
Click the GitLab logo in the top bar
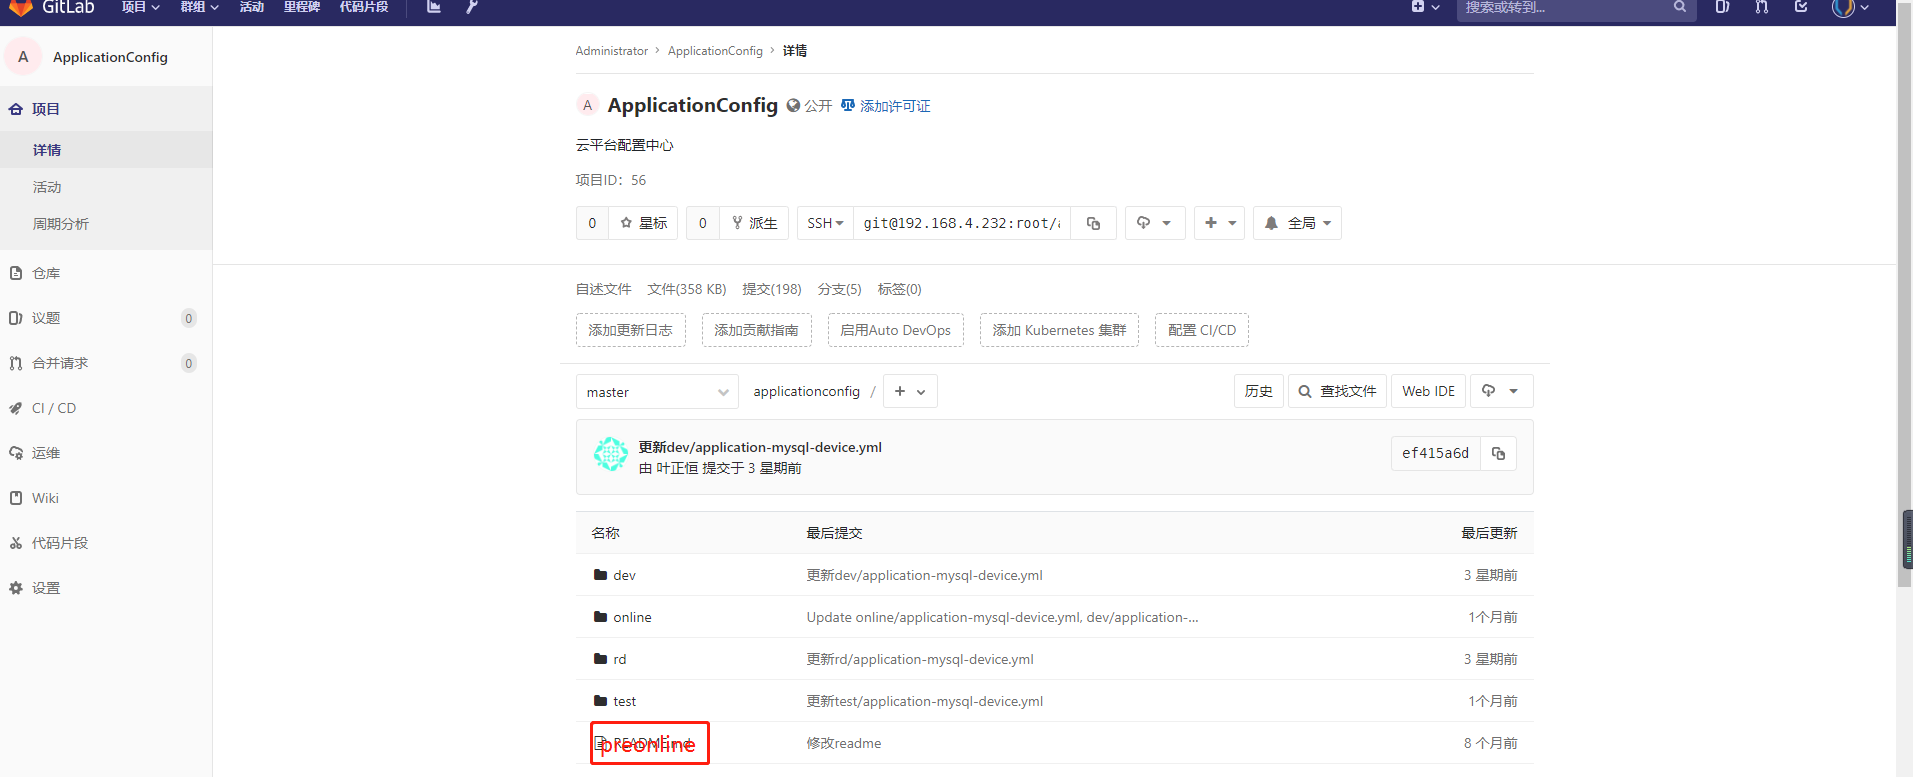52,7
